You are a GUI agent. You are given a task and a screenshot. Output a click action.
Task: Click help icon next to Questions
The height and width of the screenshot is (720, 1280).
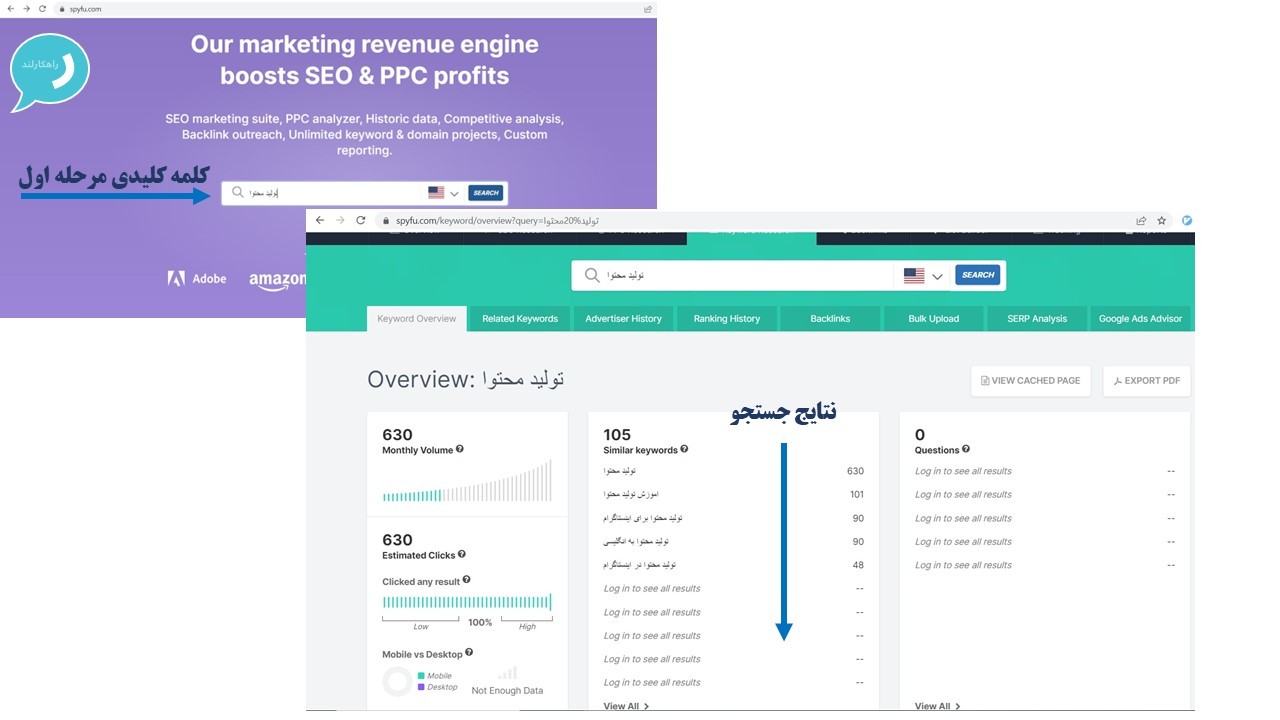pyautogui.click(x=966, y=449)
